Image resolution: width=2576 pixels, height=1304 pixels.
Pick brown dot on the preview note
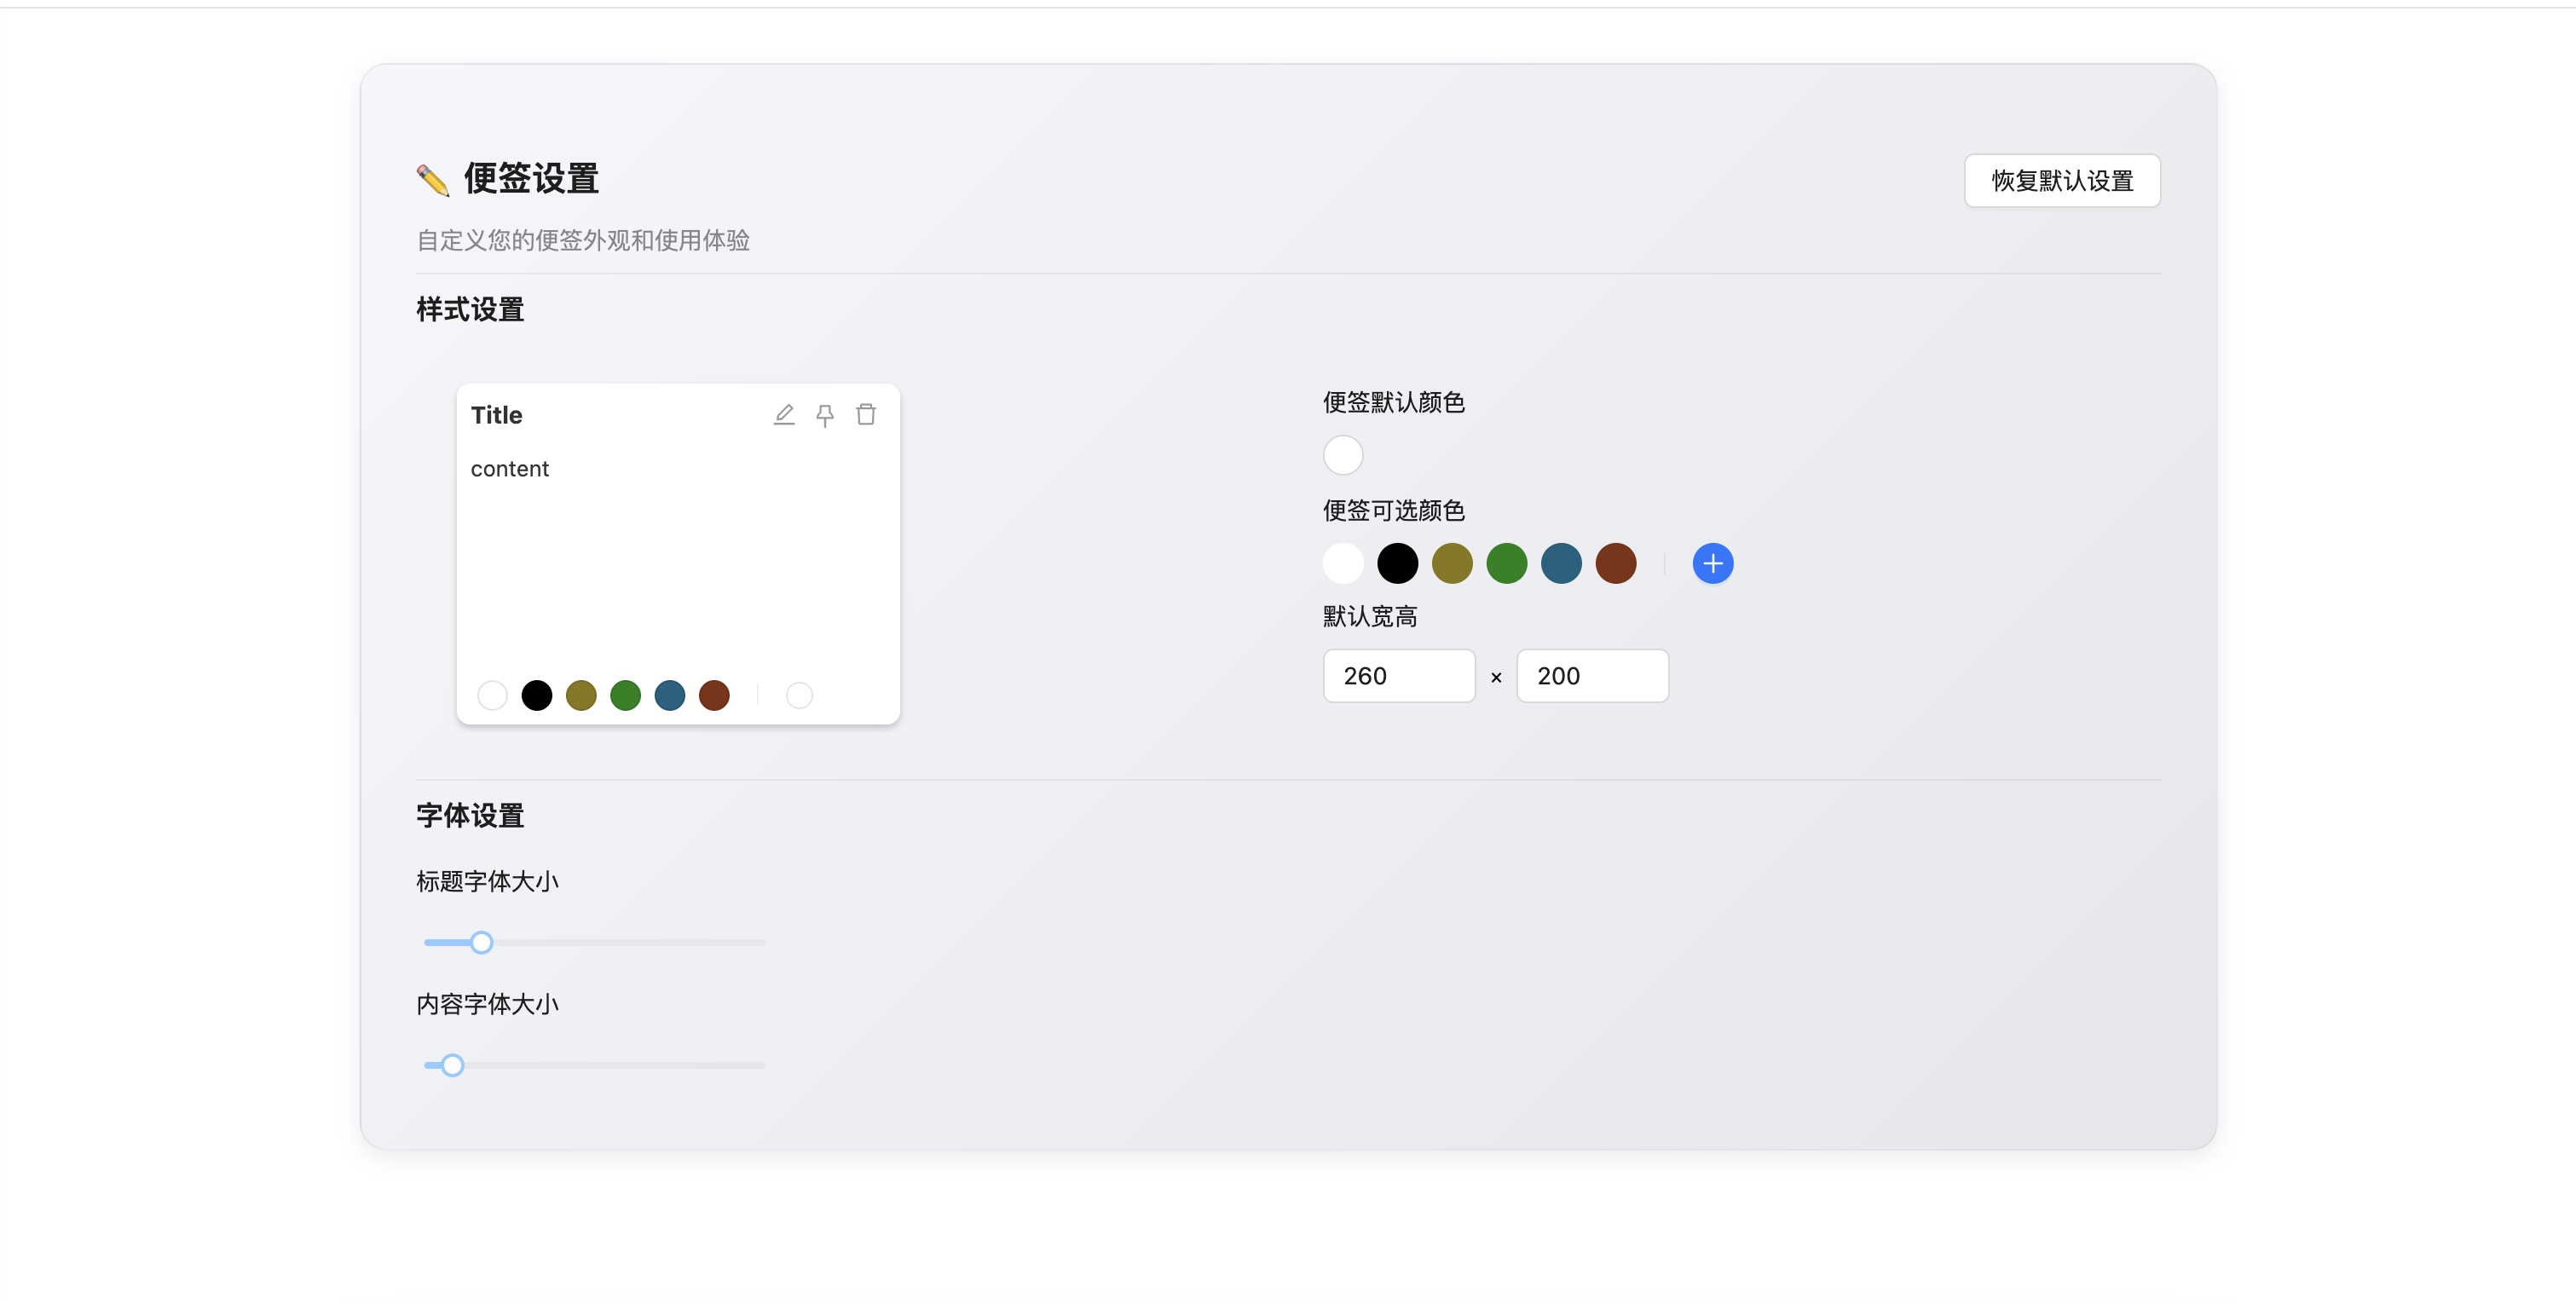714,695
